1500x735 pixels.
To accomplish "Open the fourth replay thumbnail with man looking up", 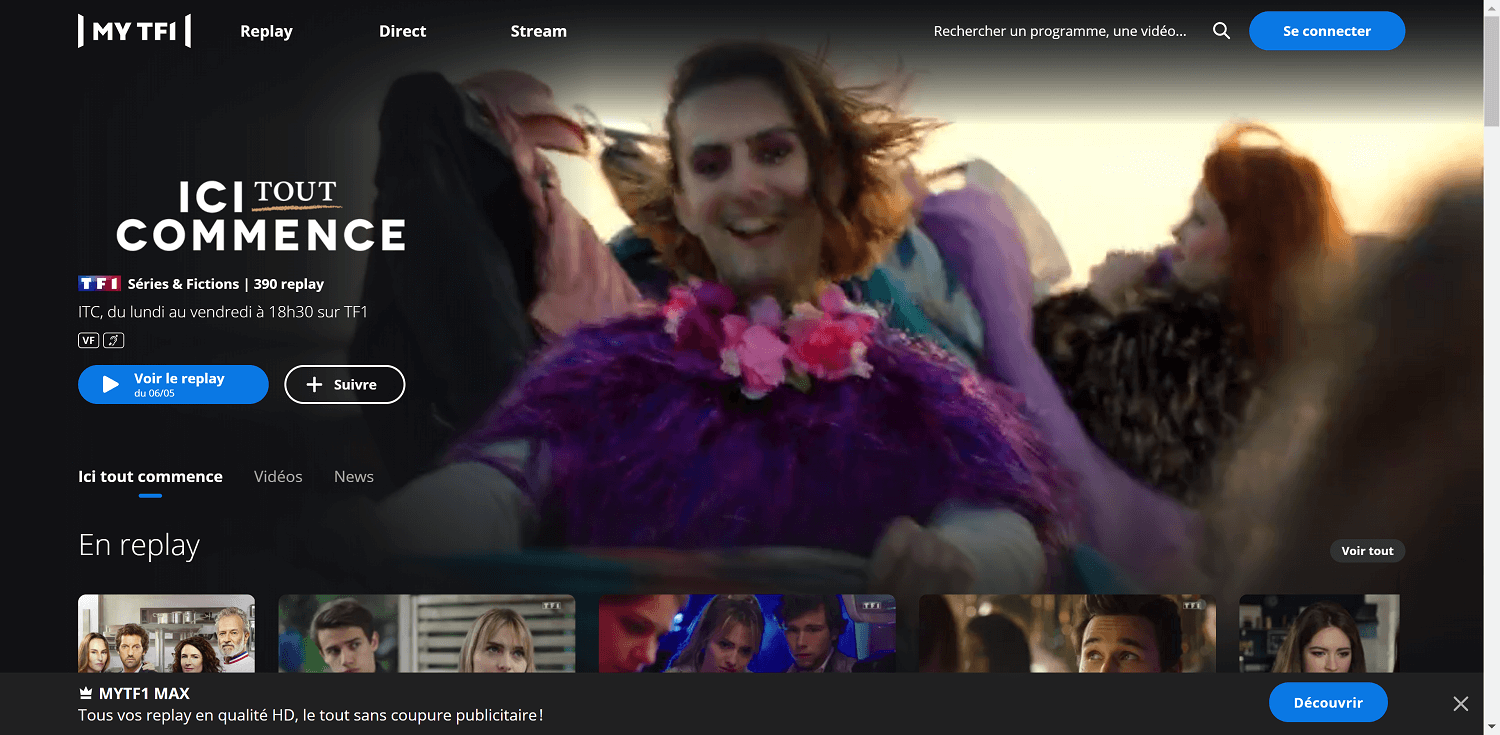I will pos(1067,634).
